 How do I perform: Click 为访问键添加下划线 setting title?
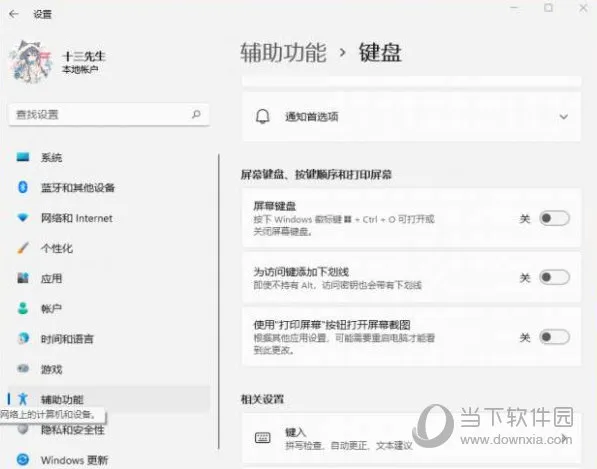pos(301,272)
